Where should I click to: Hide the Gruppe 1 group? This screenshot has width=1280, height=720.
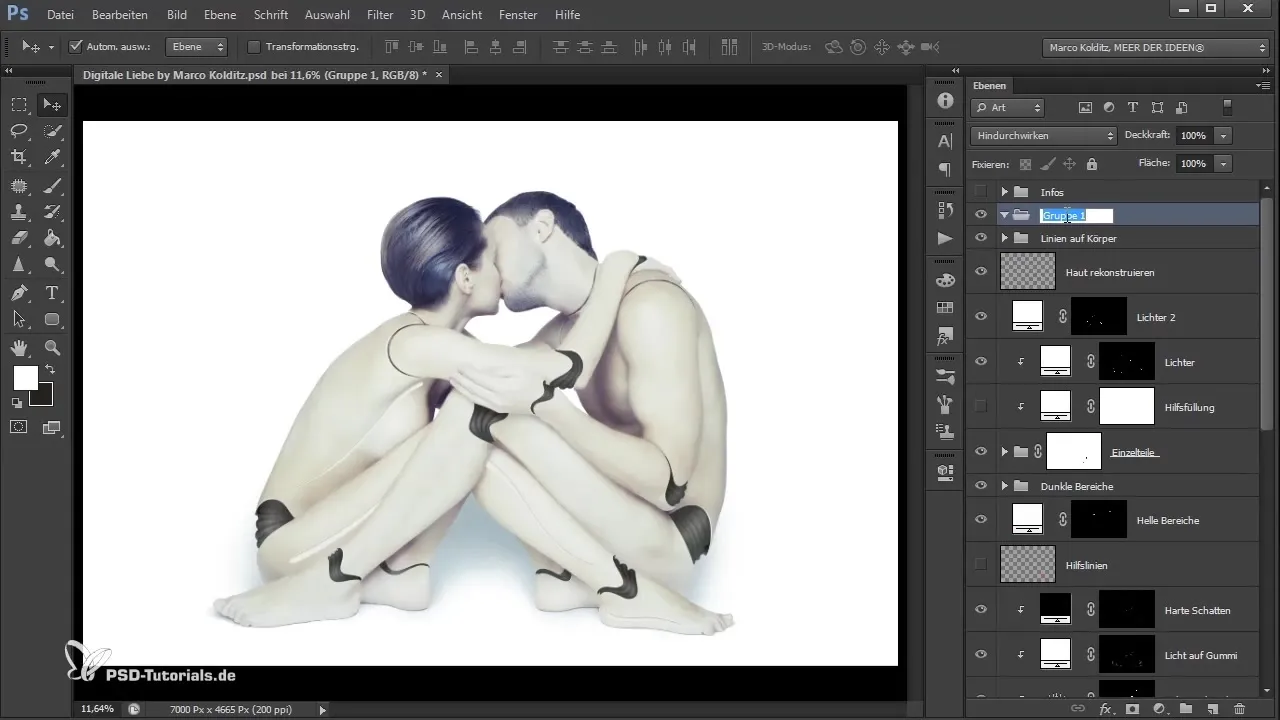[x=981, y=214]
